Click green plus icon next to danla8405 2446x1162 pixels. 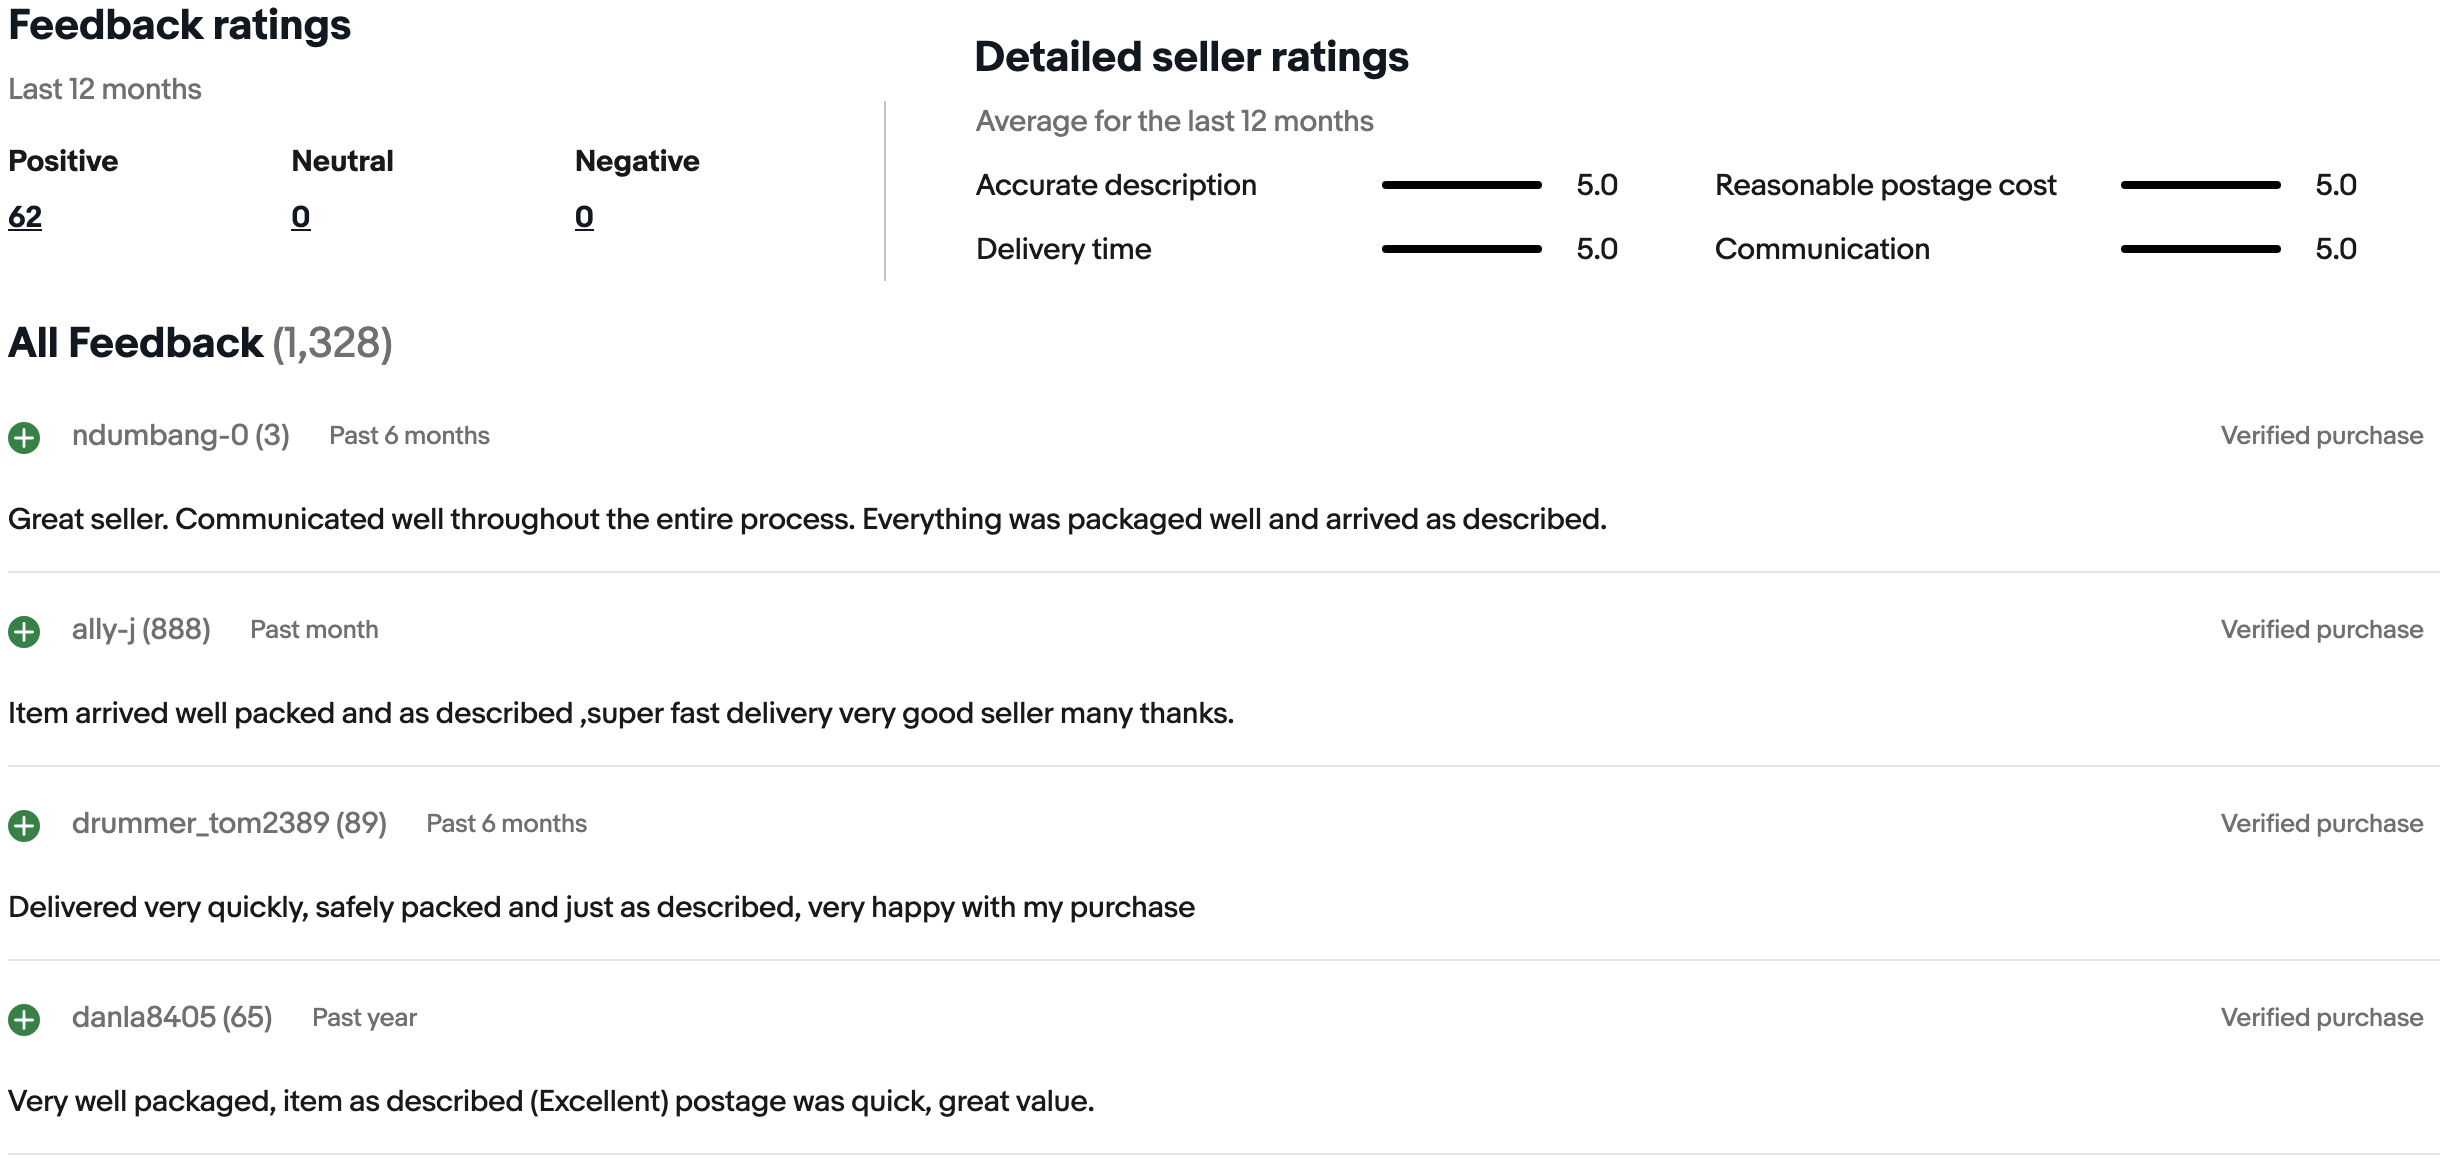[x=24, y=1019]
